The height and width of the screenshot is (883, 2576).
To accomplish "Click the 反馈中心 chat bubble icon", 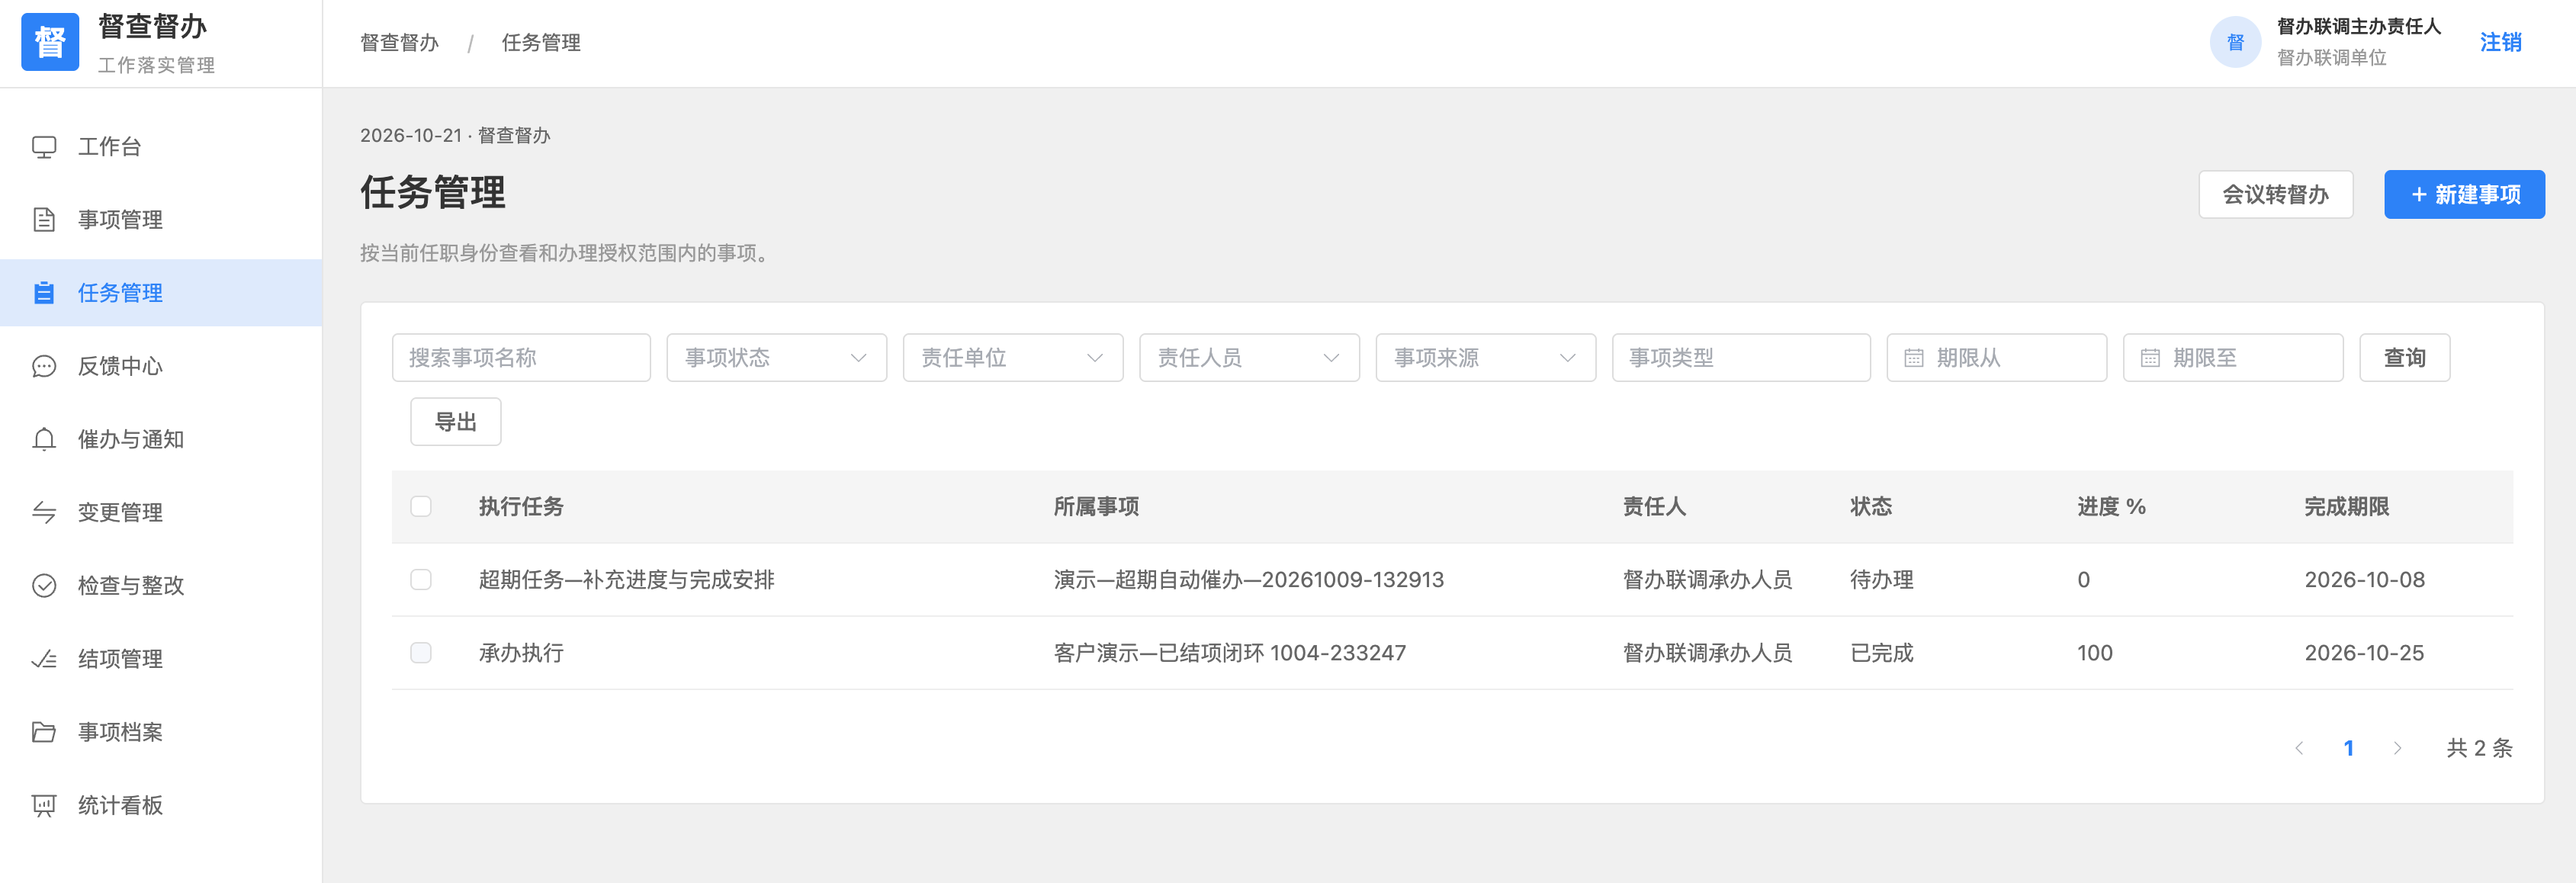I will click(x=44, y=366).
